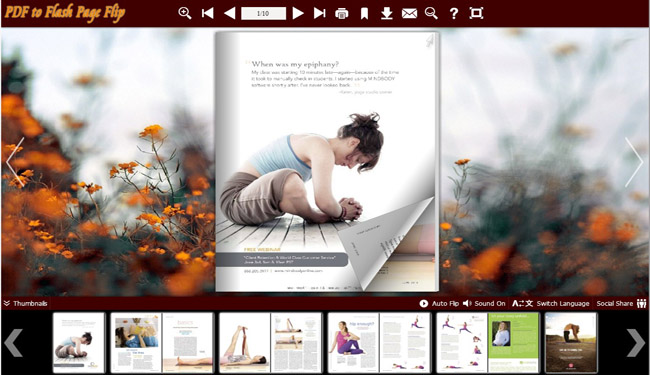The height and width of the screenshot is (375, 650).
Task: Open Switch Language option
Action: [551, 303]
